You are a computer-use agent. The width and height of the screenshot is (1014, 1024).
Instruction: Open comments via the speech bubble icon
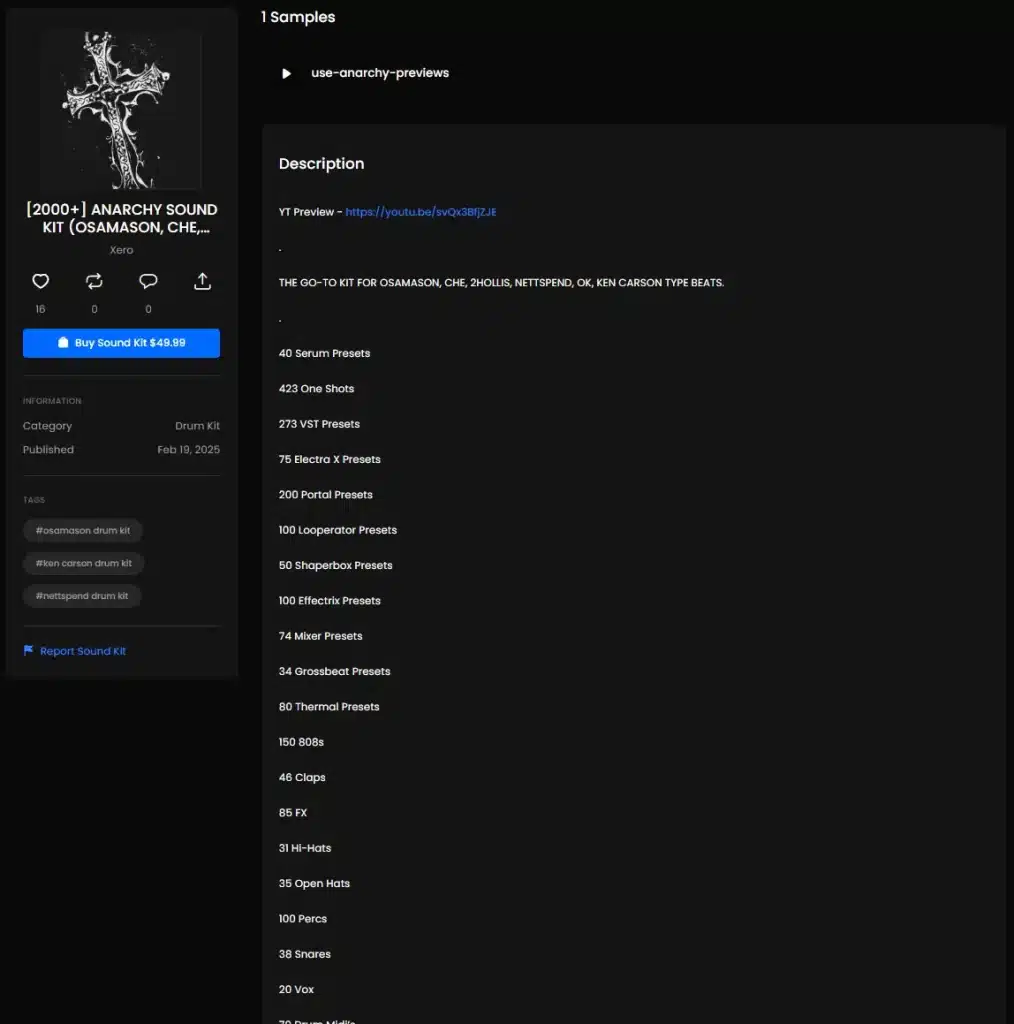click(148, 282)
